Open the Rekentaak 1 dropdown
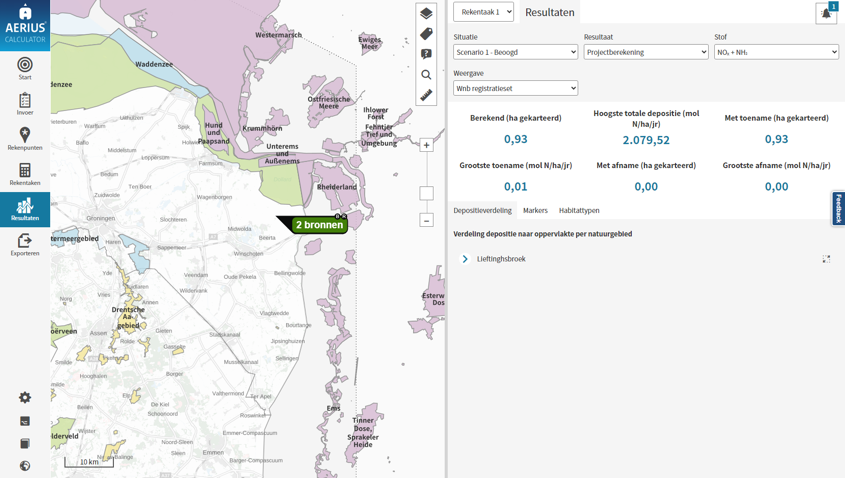 click(x=483, y=12)
